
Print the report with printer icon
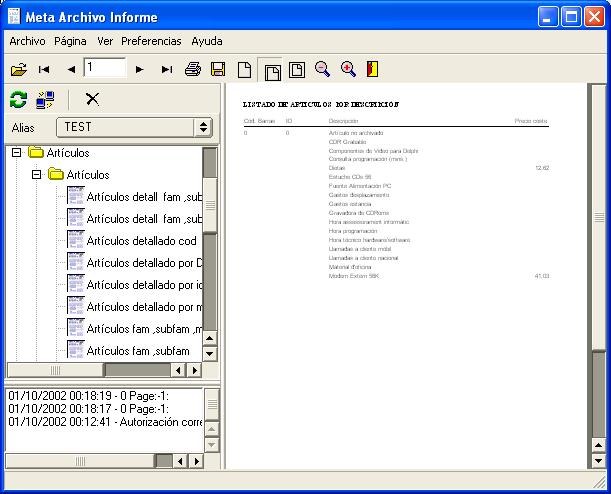click(193, 69)
